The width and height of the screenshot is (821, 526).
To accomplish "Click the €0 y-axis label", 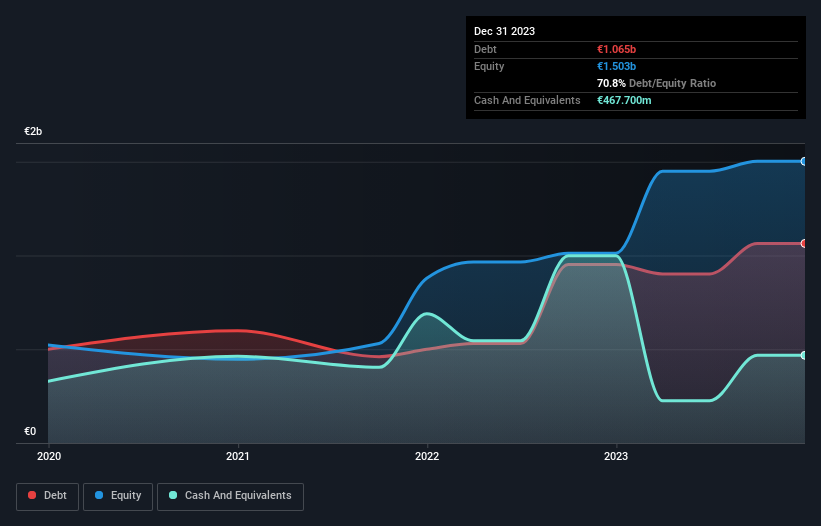I will coord(30,431).
